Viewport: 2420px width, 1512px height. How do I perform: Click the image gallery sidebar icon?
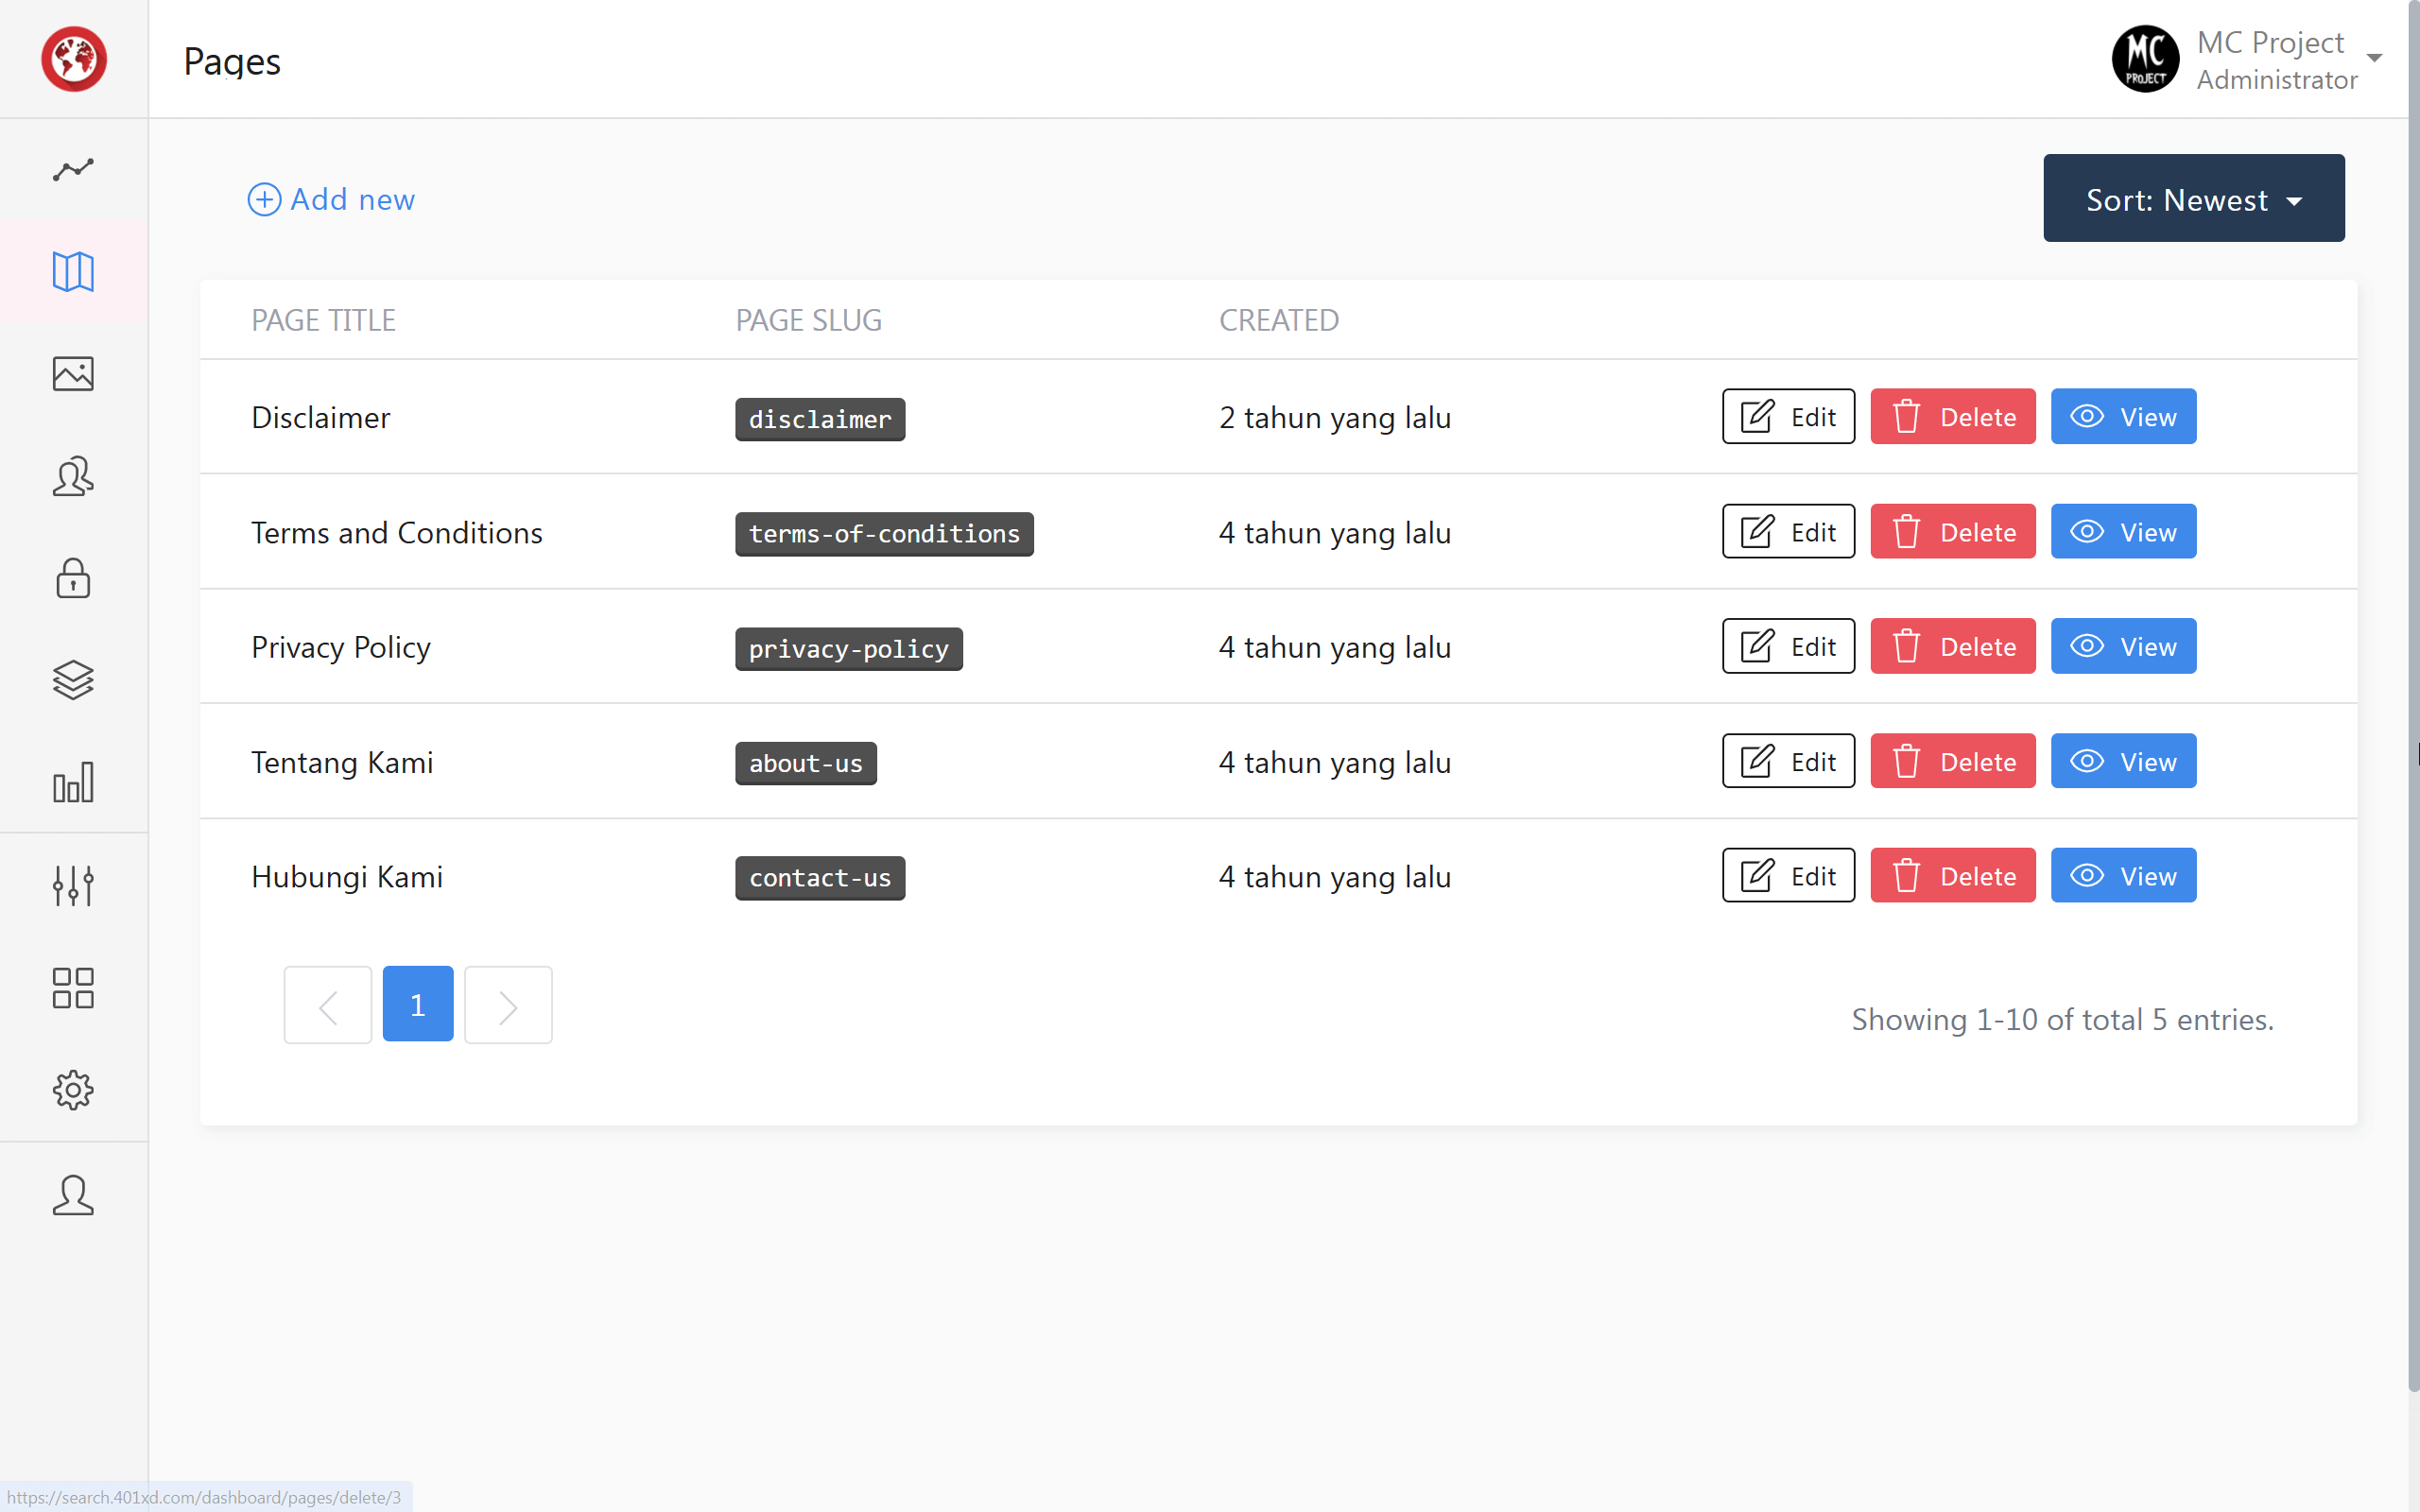pyautogui.click(x=73, y=374)
